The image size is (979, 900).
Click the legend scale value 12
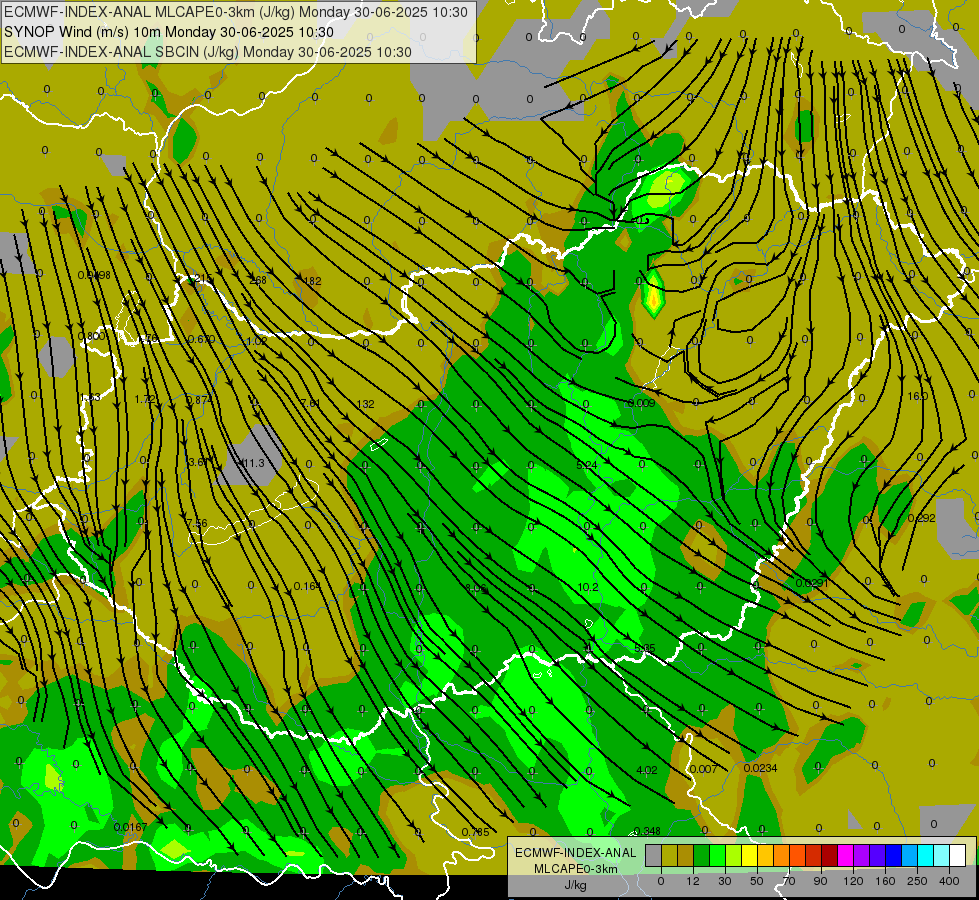(x=693, y=881)
